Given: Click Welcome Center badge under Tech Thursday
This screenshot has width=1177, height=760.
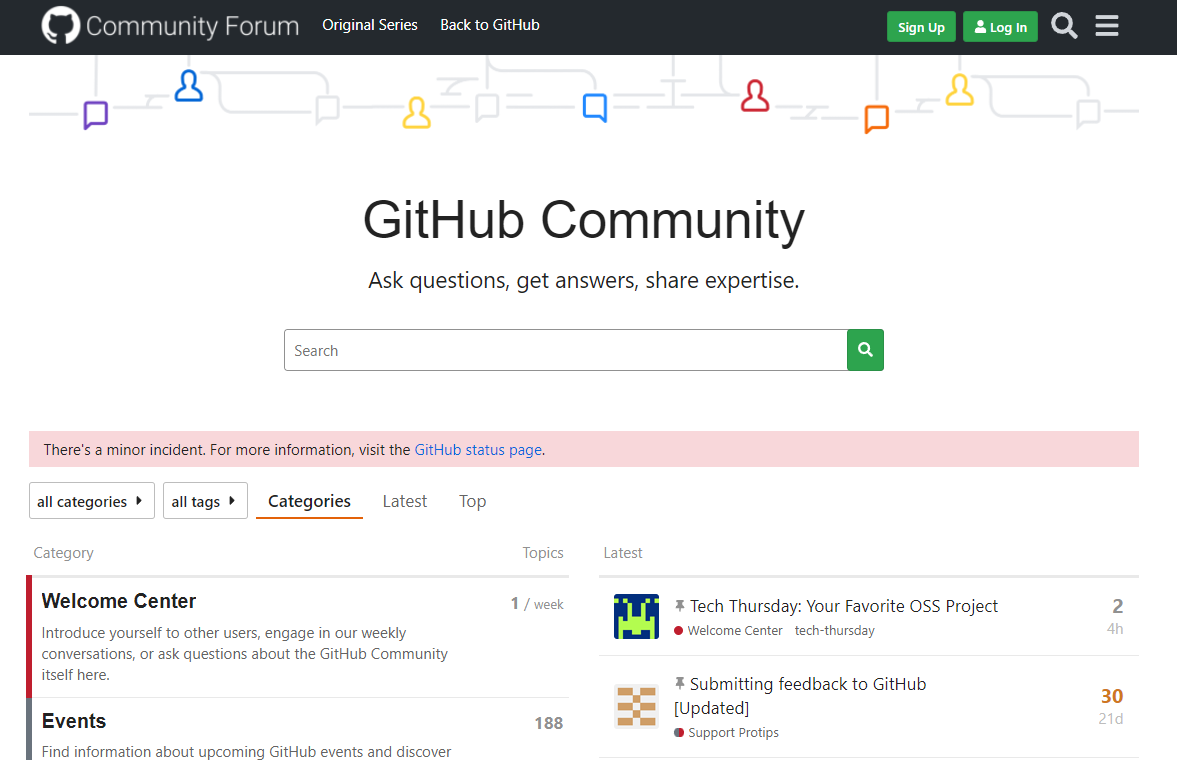Looking at the screenshot, I should click(x=728, y=631).
